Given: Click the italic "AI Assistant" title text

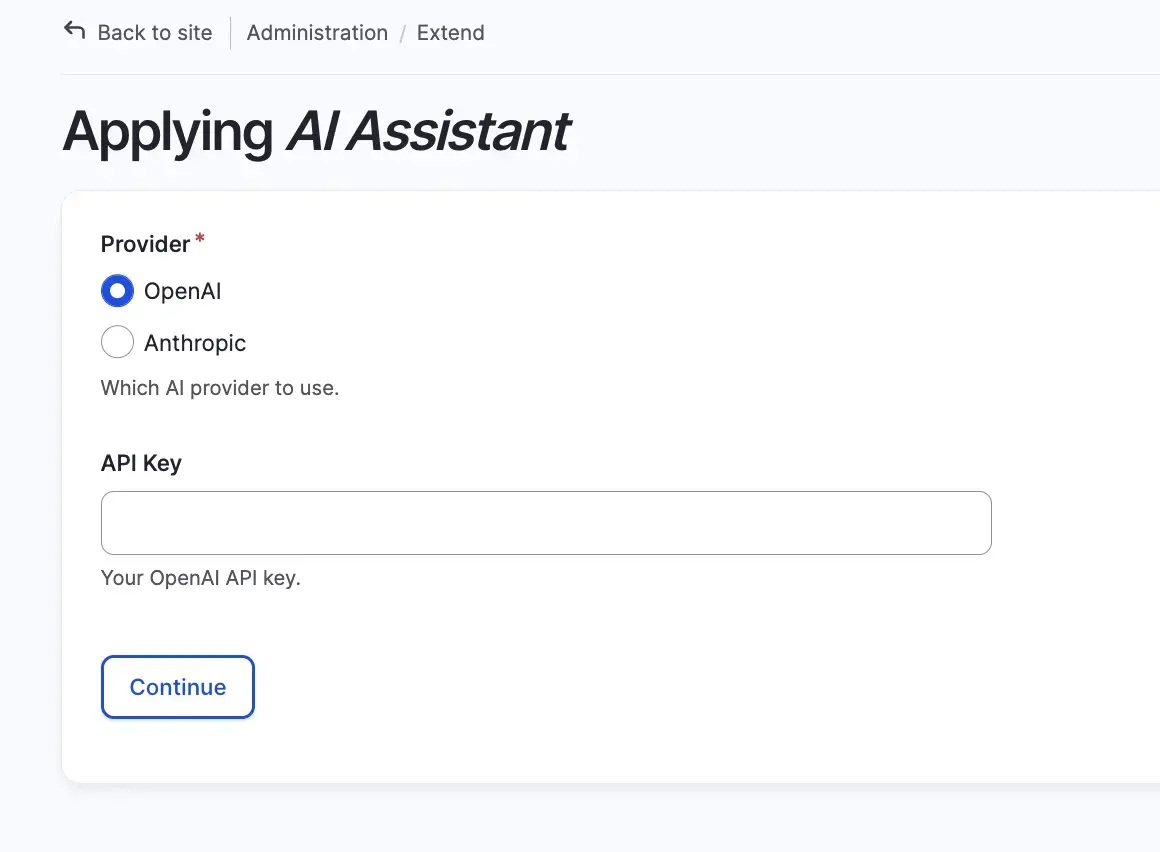Looking at the screenshot, I should click(427, 132).
